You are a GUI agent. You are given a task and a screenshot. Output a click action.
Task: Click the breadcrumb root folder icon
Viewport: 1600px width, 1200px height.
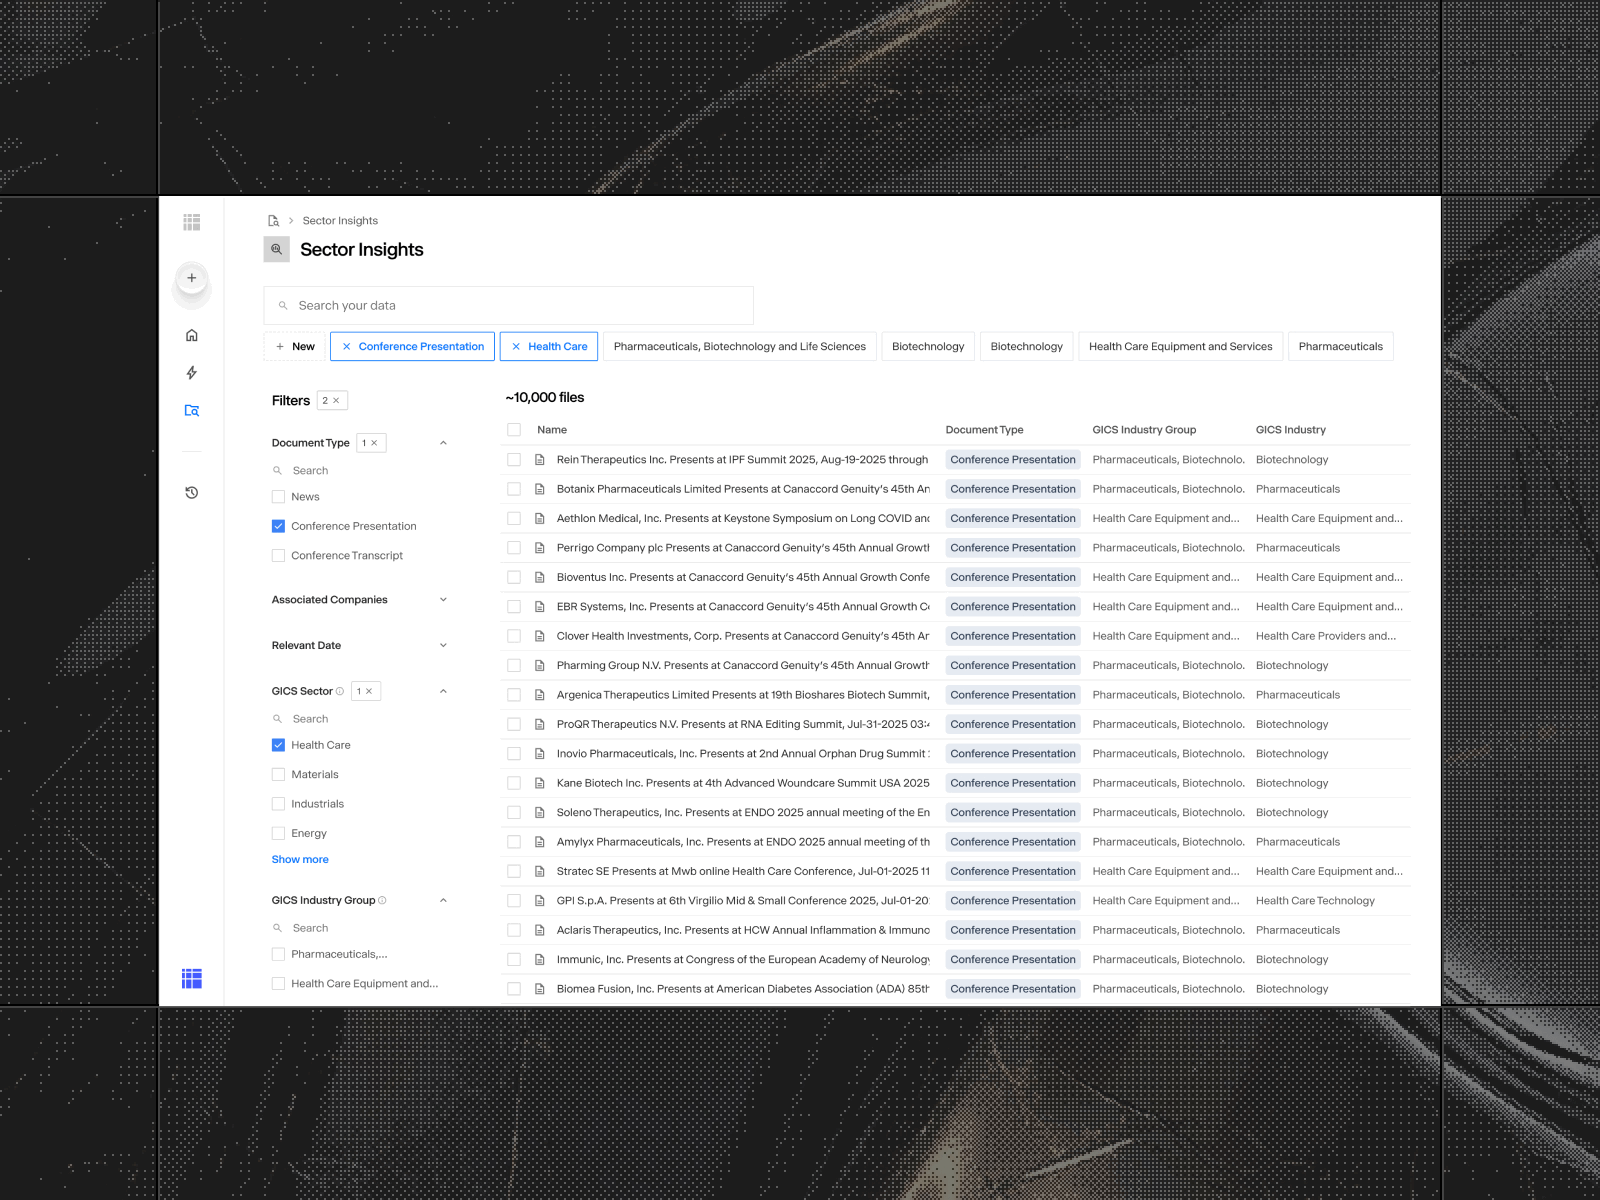click(x=273, y=221)
